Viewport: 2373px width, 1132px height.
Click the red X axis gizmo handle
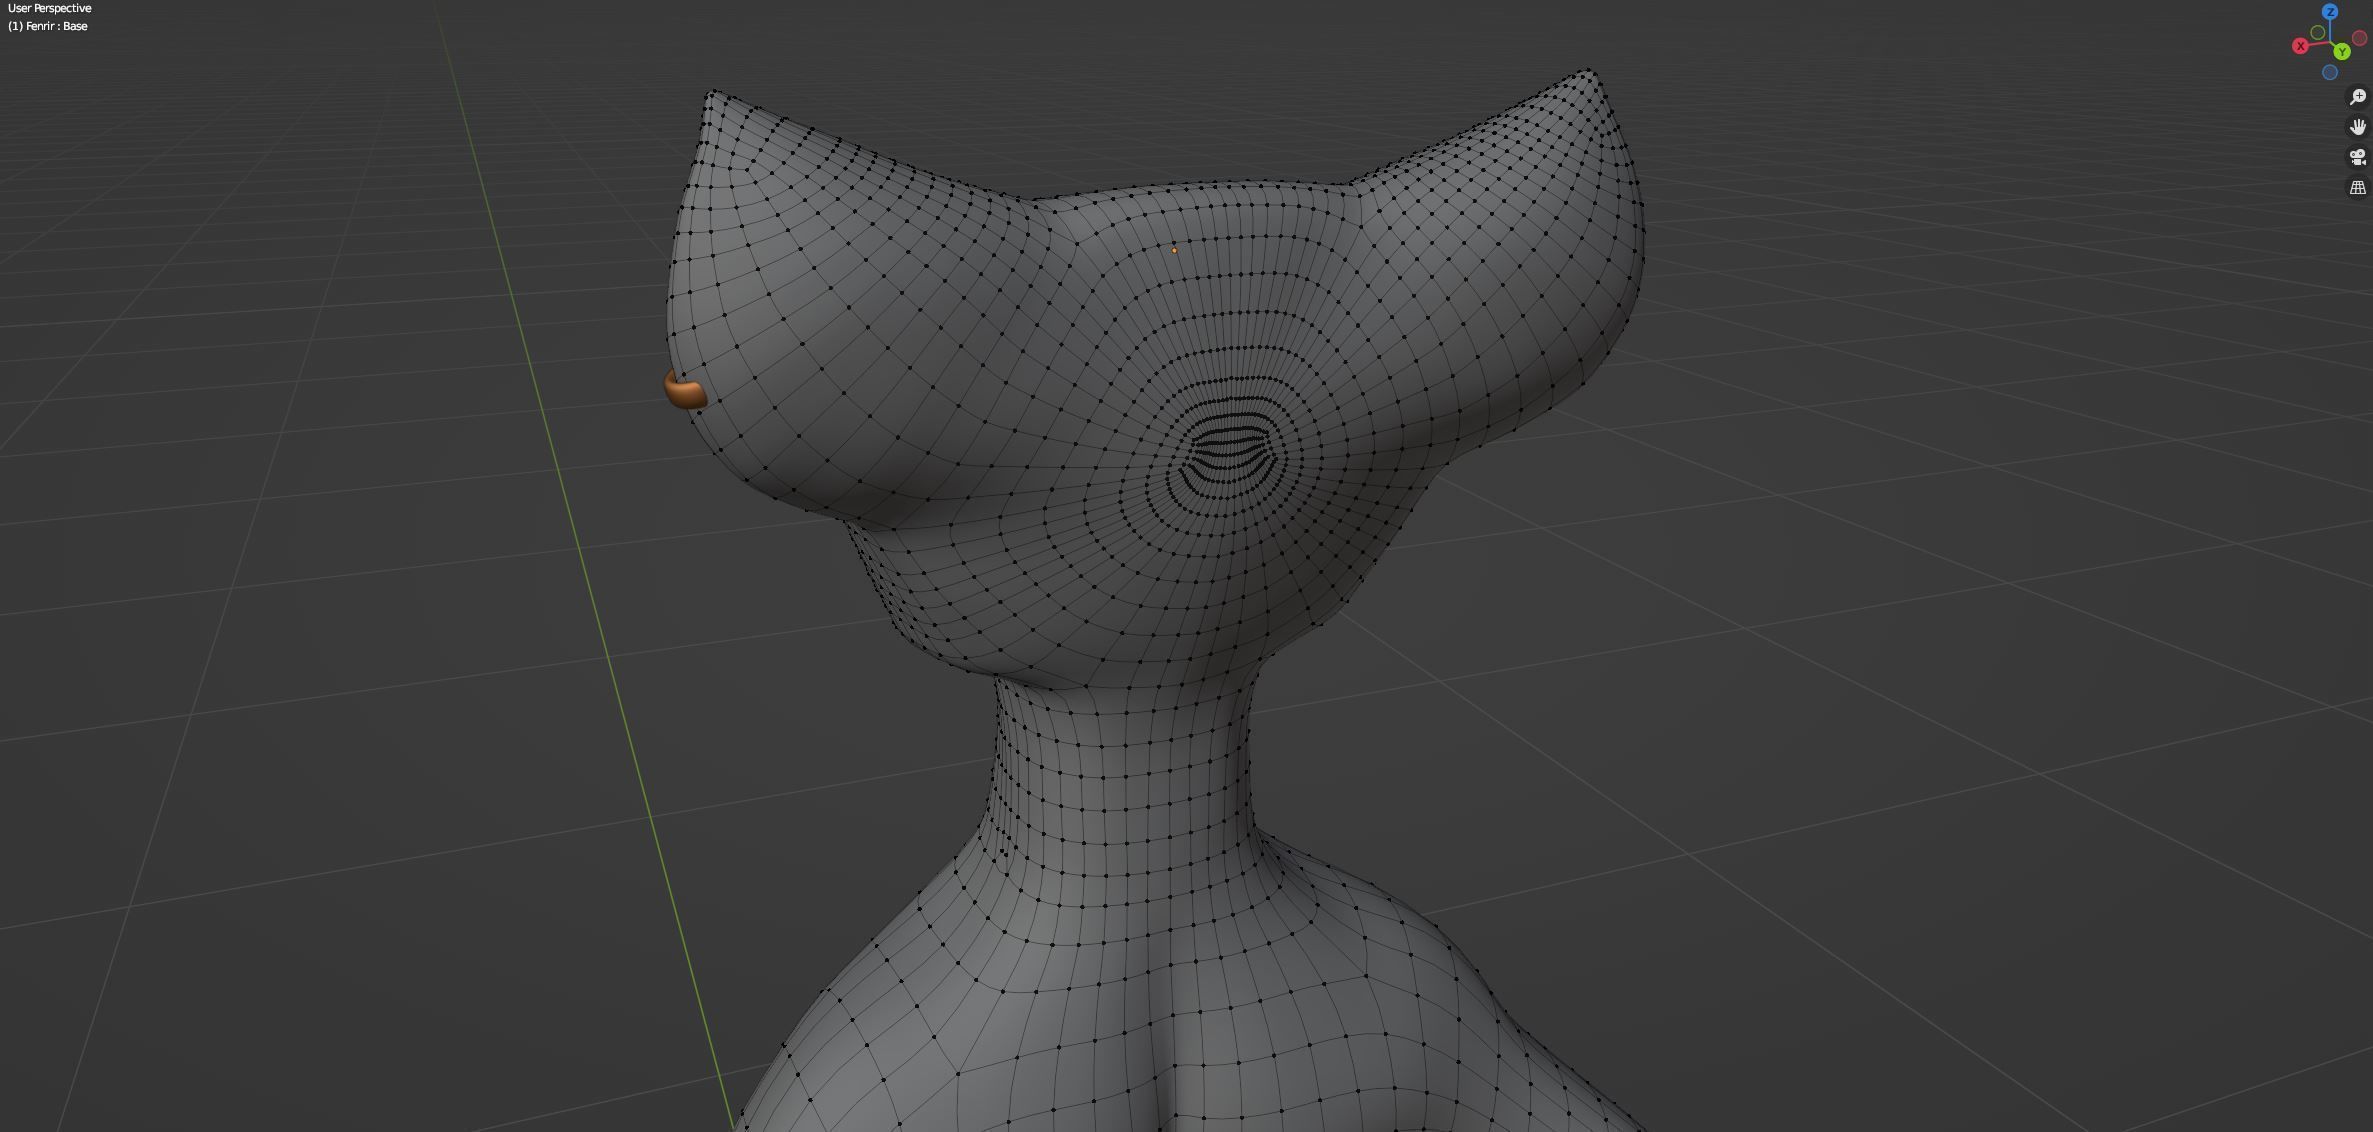(2300, 46)
